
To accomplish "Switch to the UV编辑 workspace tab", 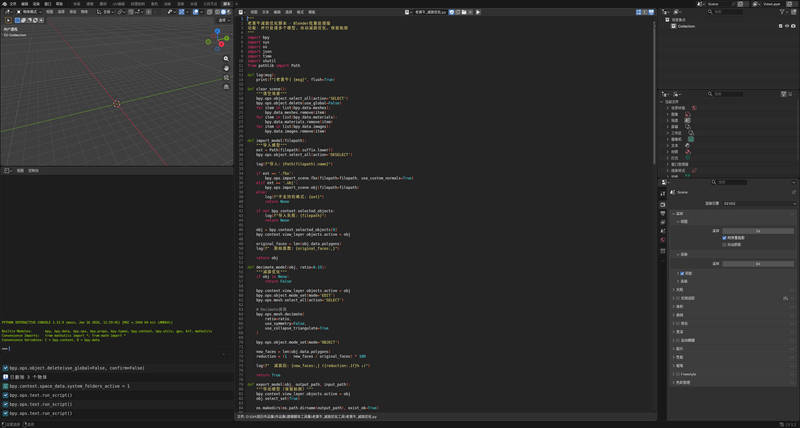I will 118,4.
